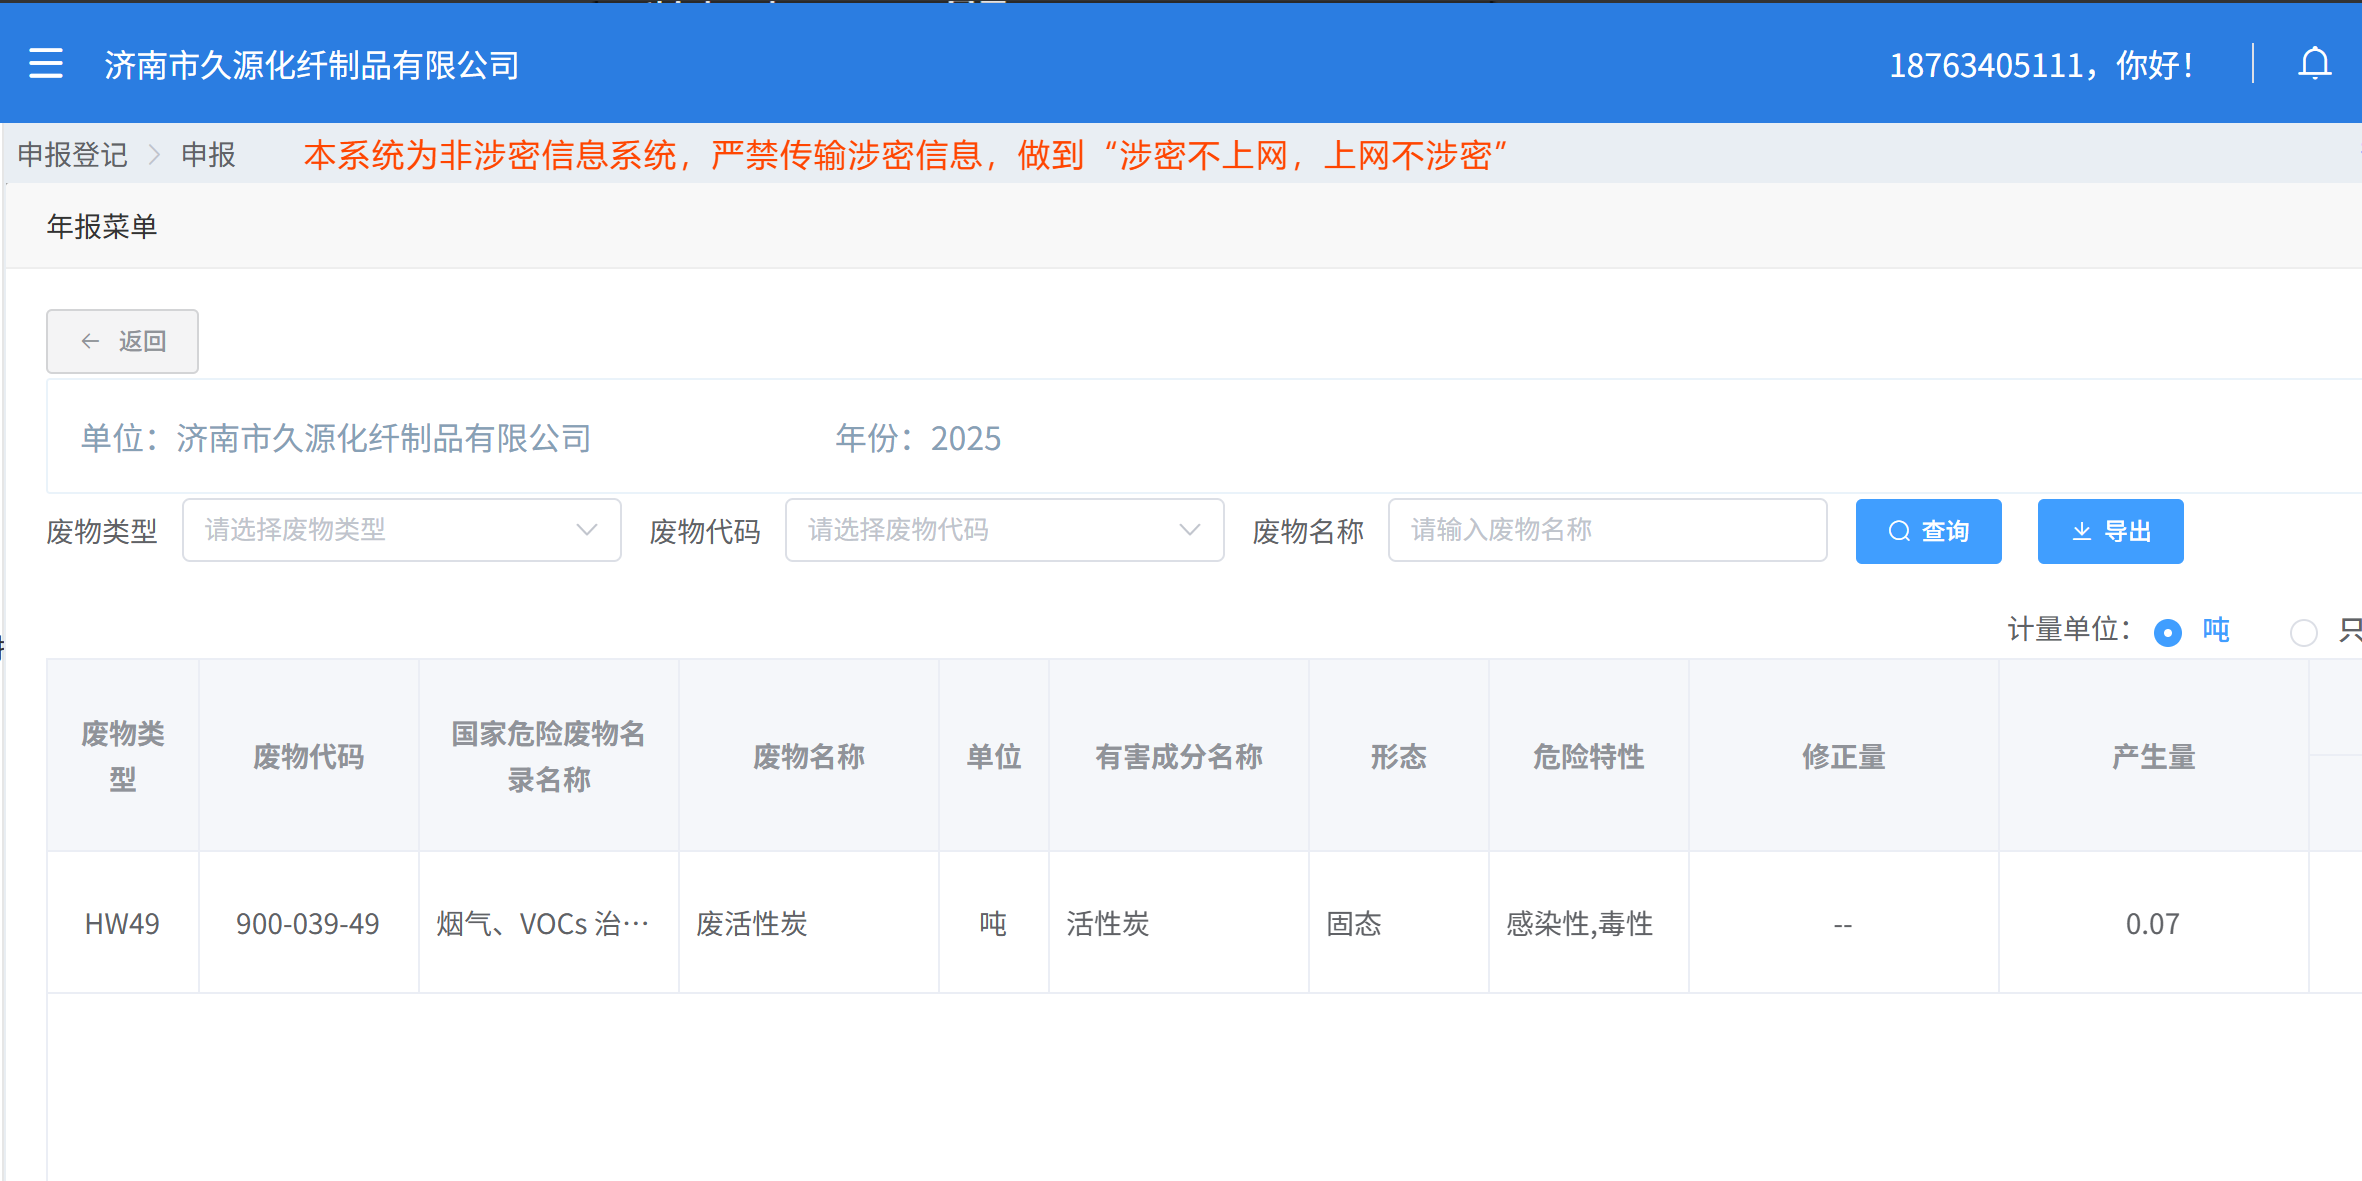Viewport: 2362px width, 1181px height.
Task: Click the magnifier icon on 查询 button
Action: click(1898, 532)
